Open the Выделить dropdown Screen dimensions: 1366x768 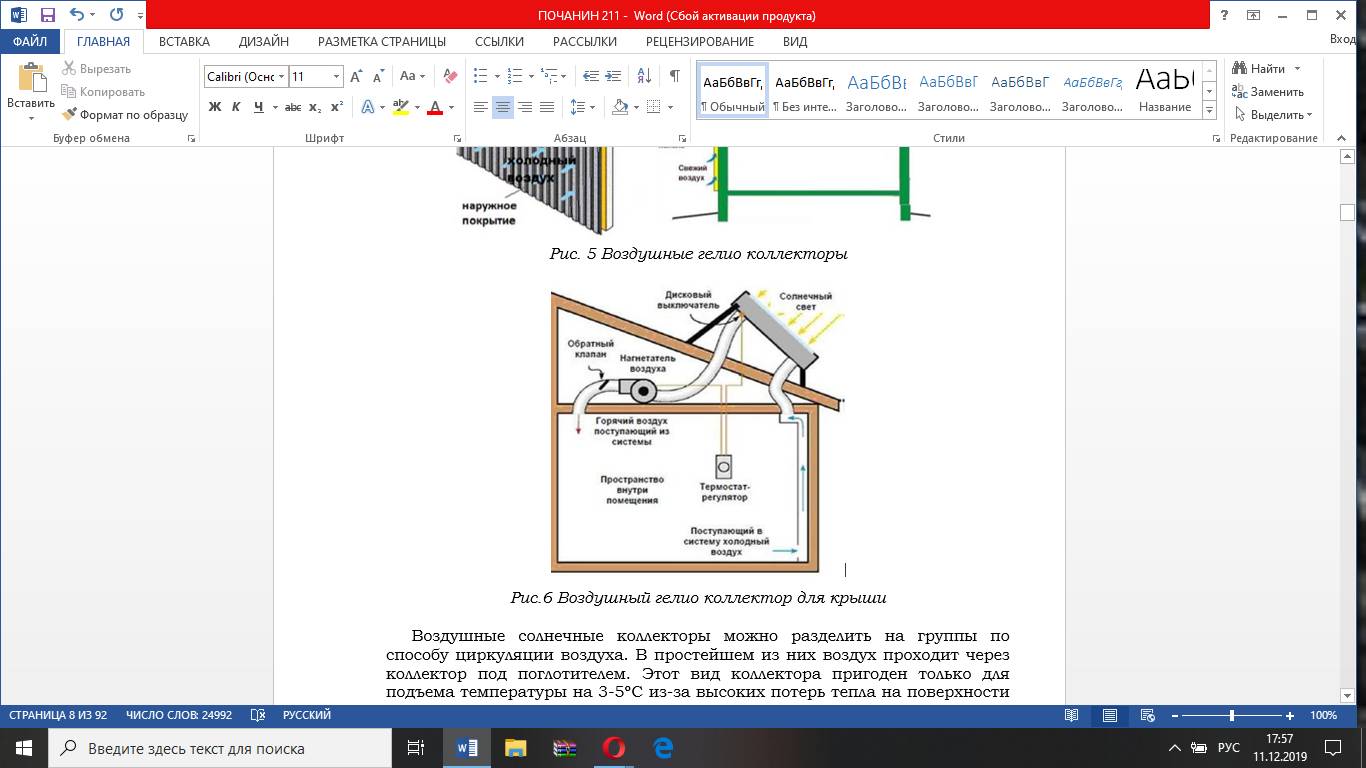pyautogui.click(x=1273, y=115)
